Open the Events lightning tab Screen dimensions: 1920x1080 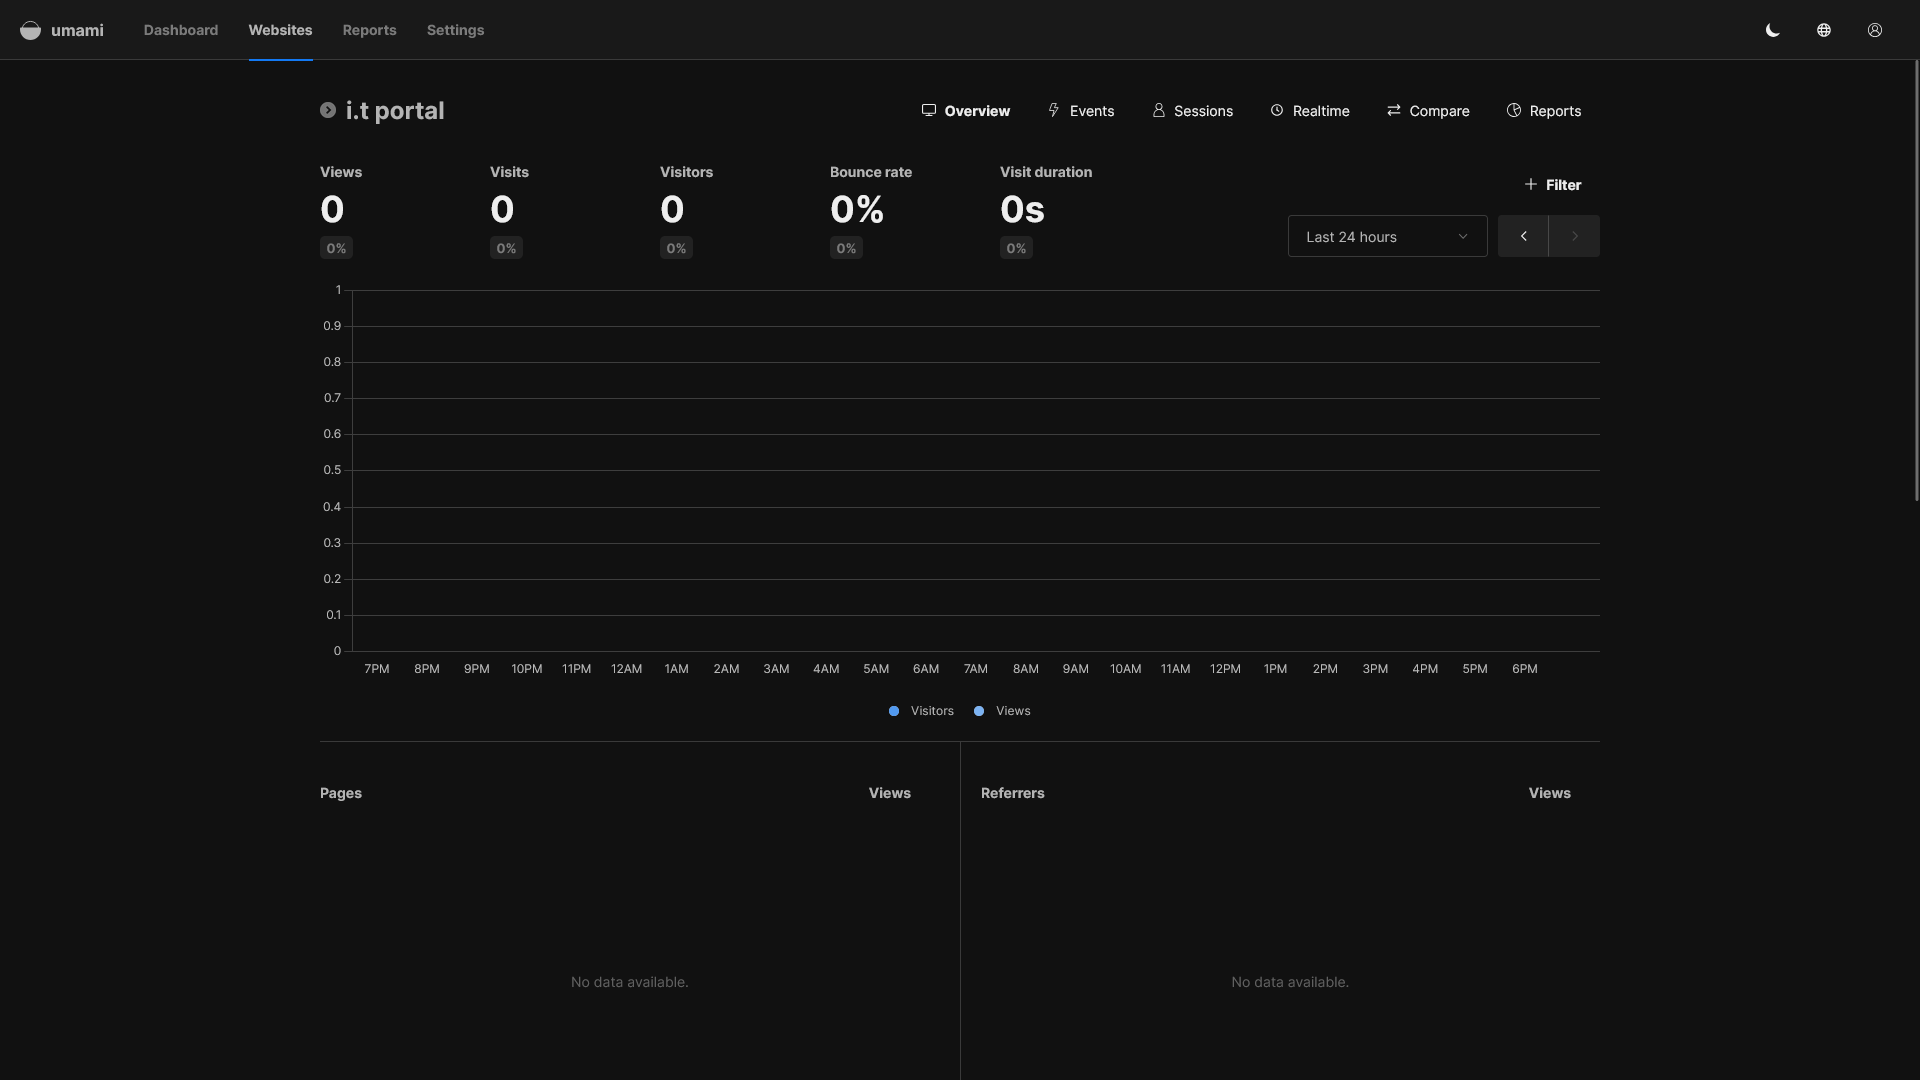1081,111
